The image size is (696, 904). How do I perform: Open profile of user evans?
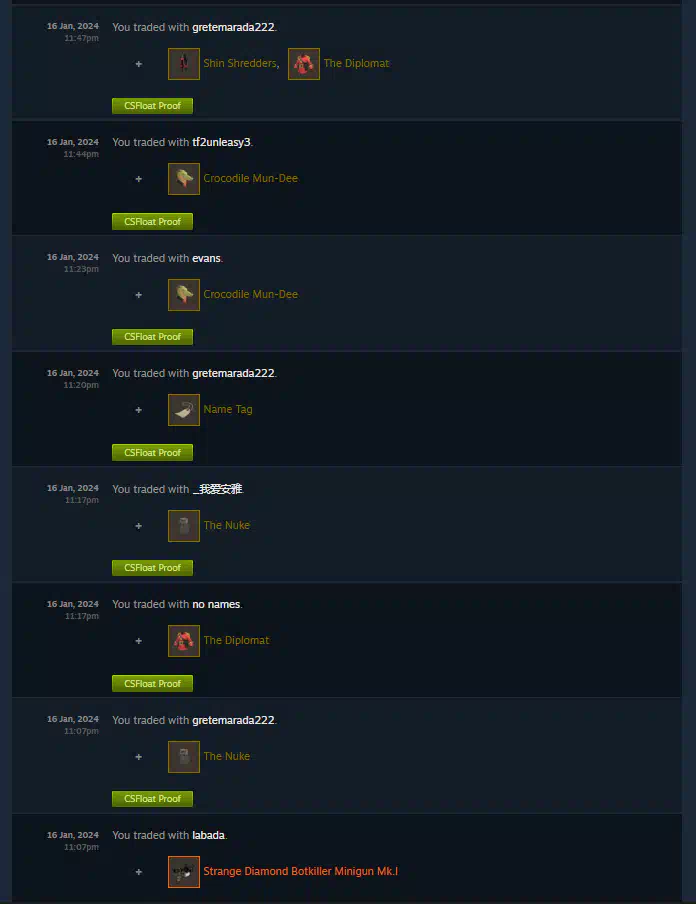[206, 258]
